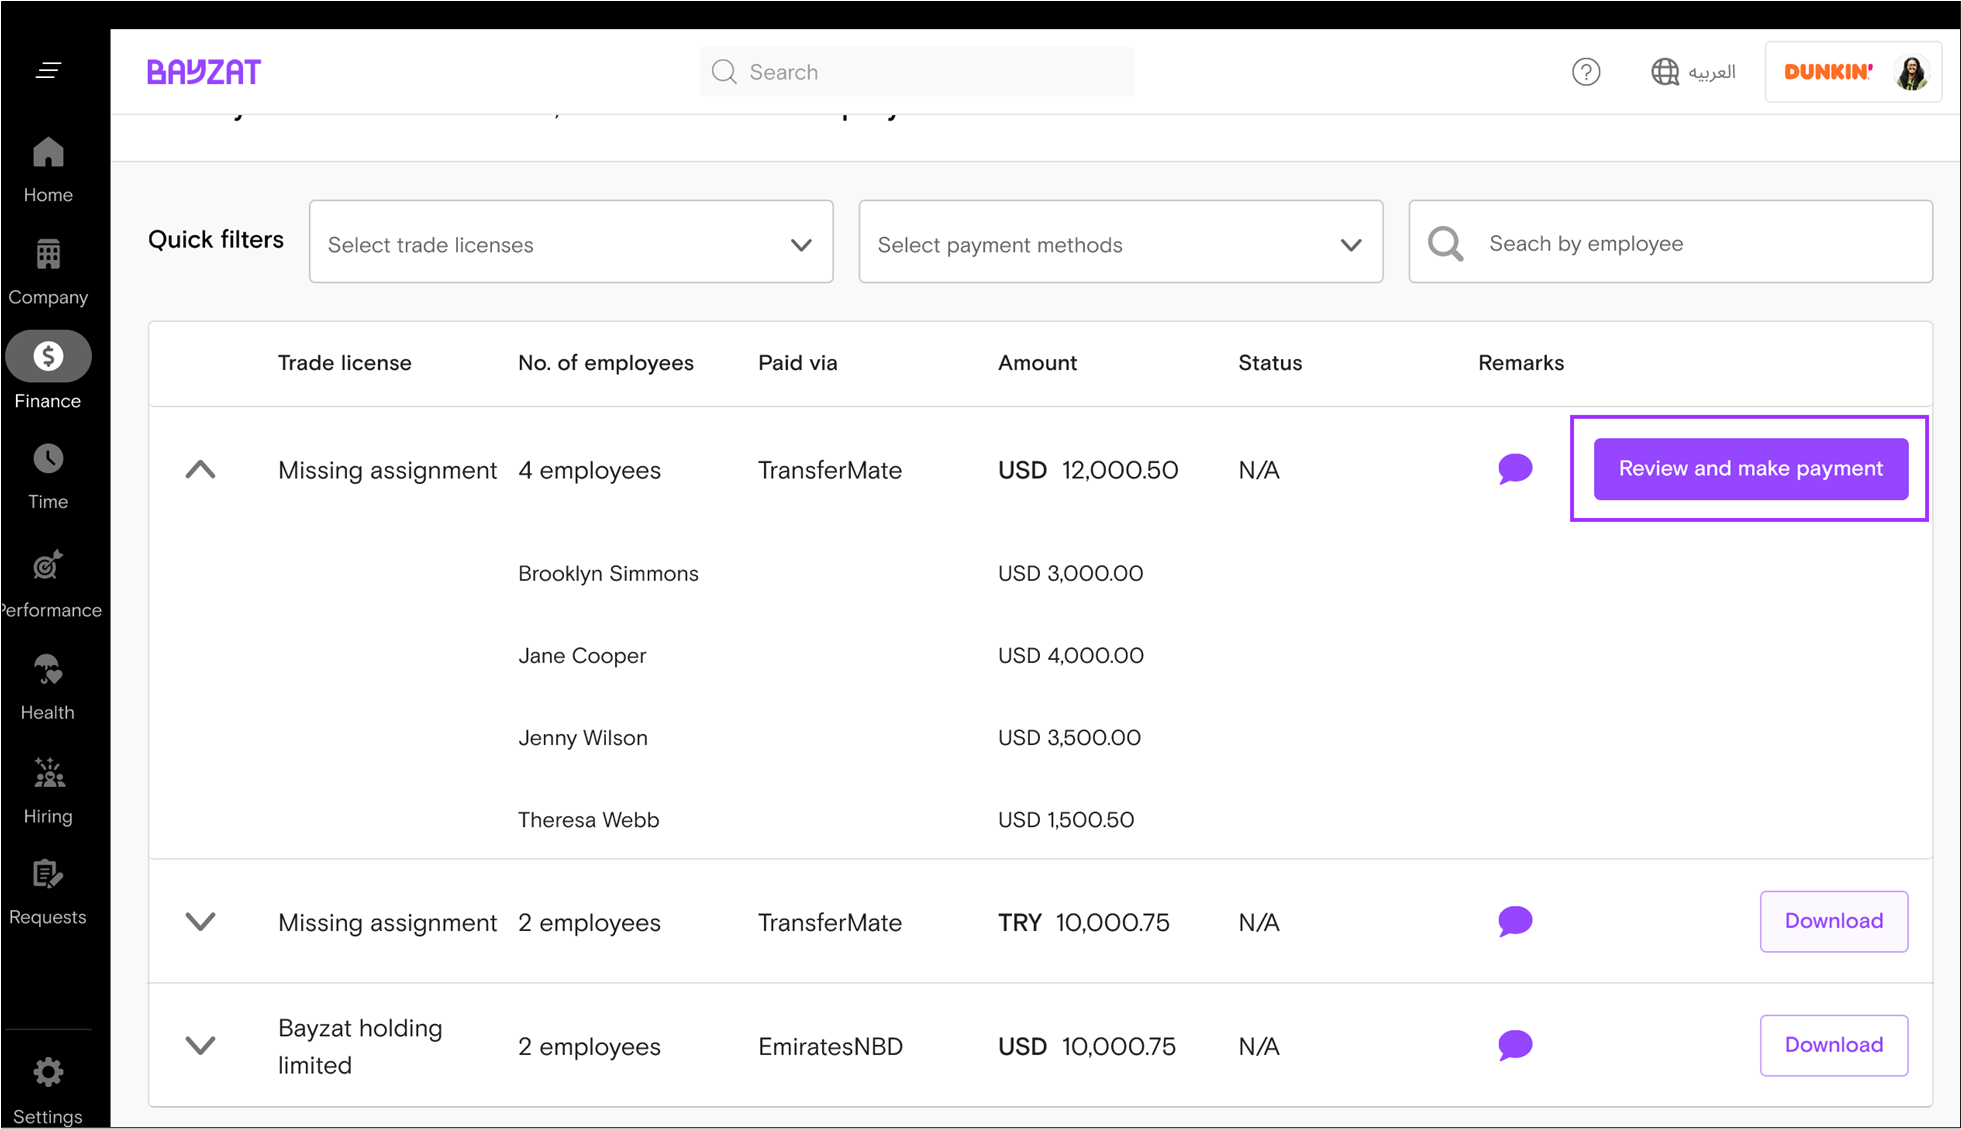Open the Company section icon
Screen dimensions: 1962x1129
pos(48,256)
